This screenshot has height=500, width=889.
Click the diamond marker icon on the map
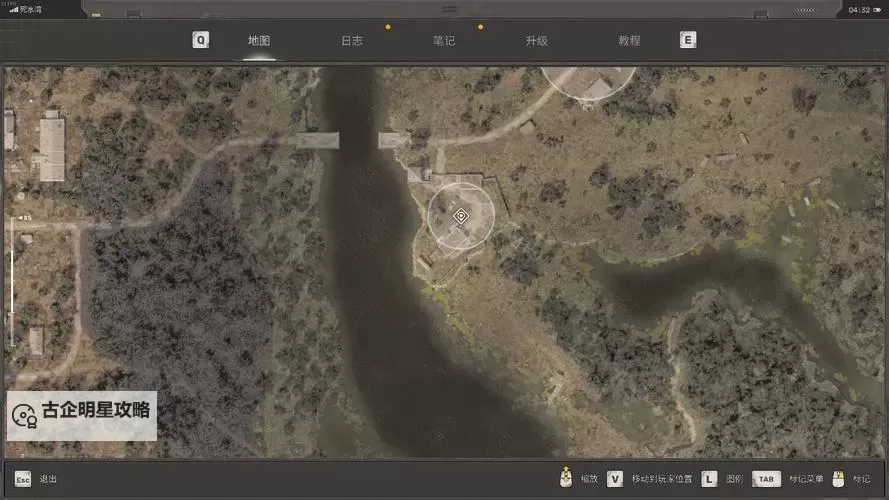(x=461, y=216)
